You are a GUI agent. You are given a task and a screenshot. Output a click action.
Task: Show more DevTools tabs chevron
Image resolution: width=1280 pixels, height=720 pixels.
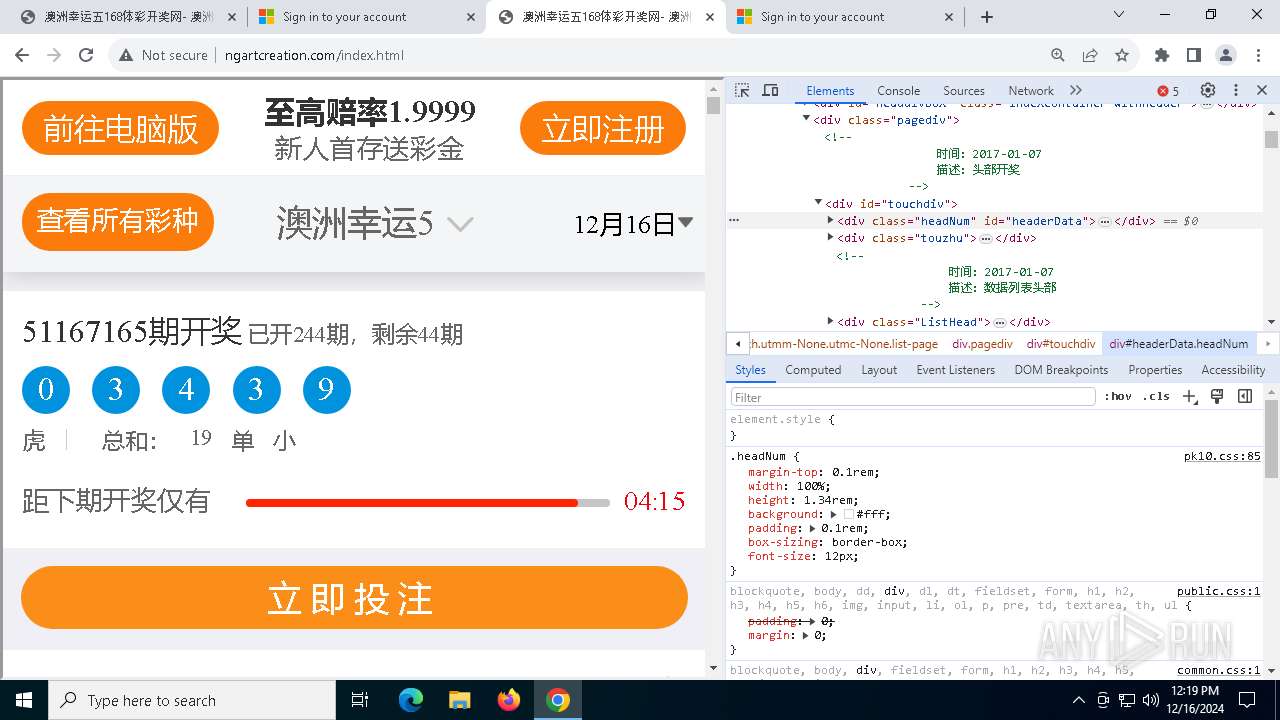1076,90
